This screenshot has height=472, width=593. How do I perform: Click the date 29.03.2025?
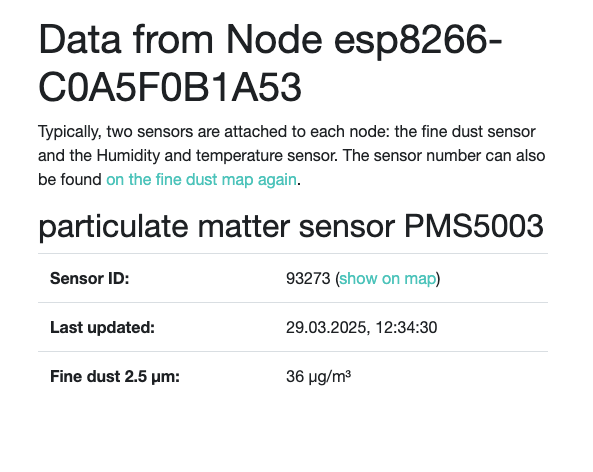pos(326,328)
